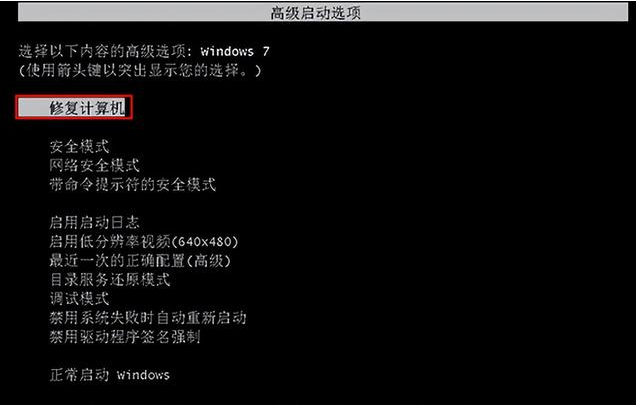
Task: Select 目录服务还原模式 entry
Action: [110, 280]
